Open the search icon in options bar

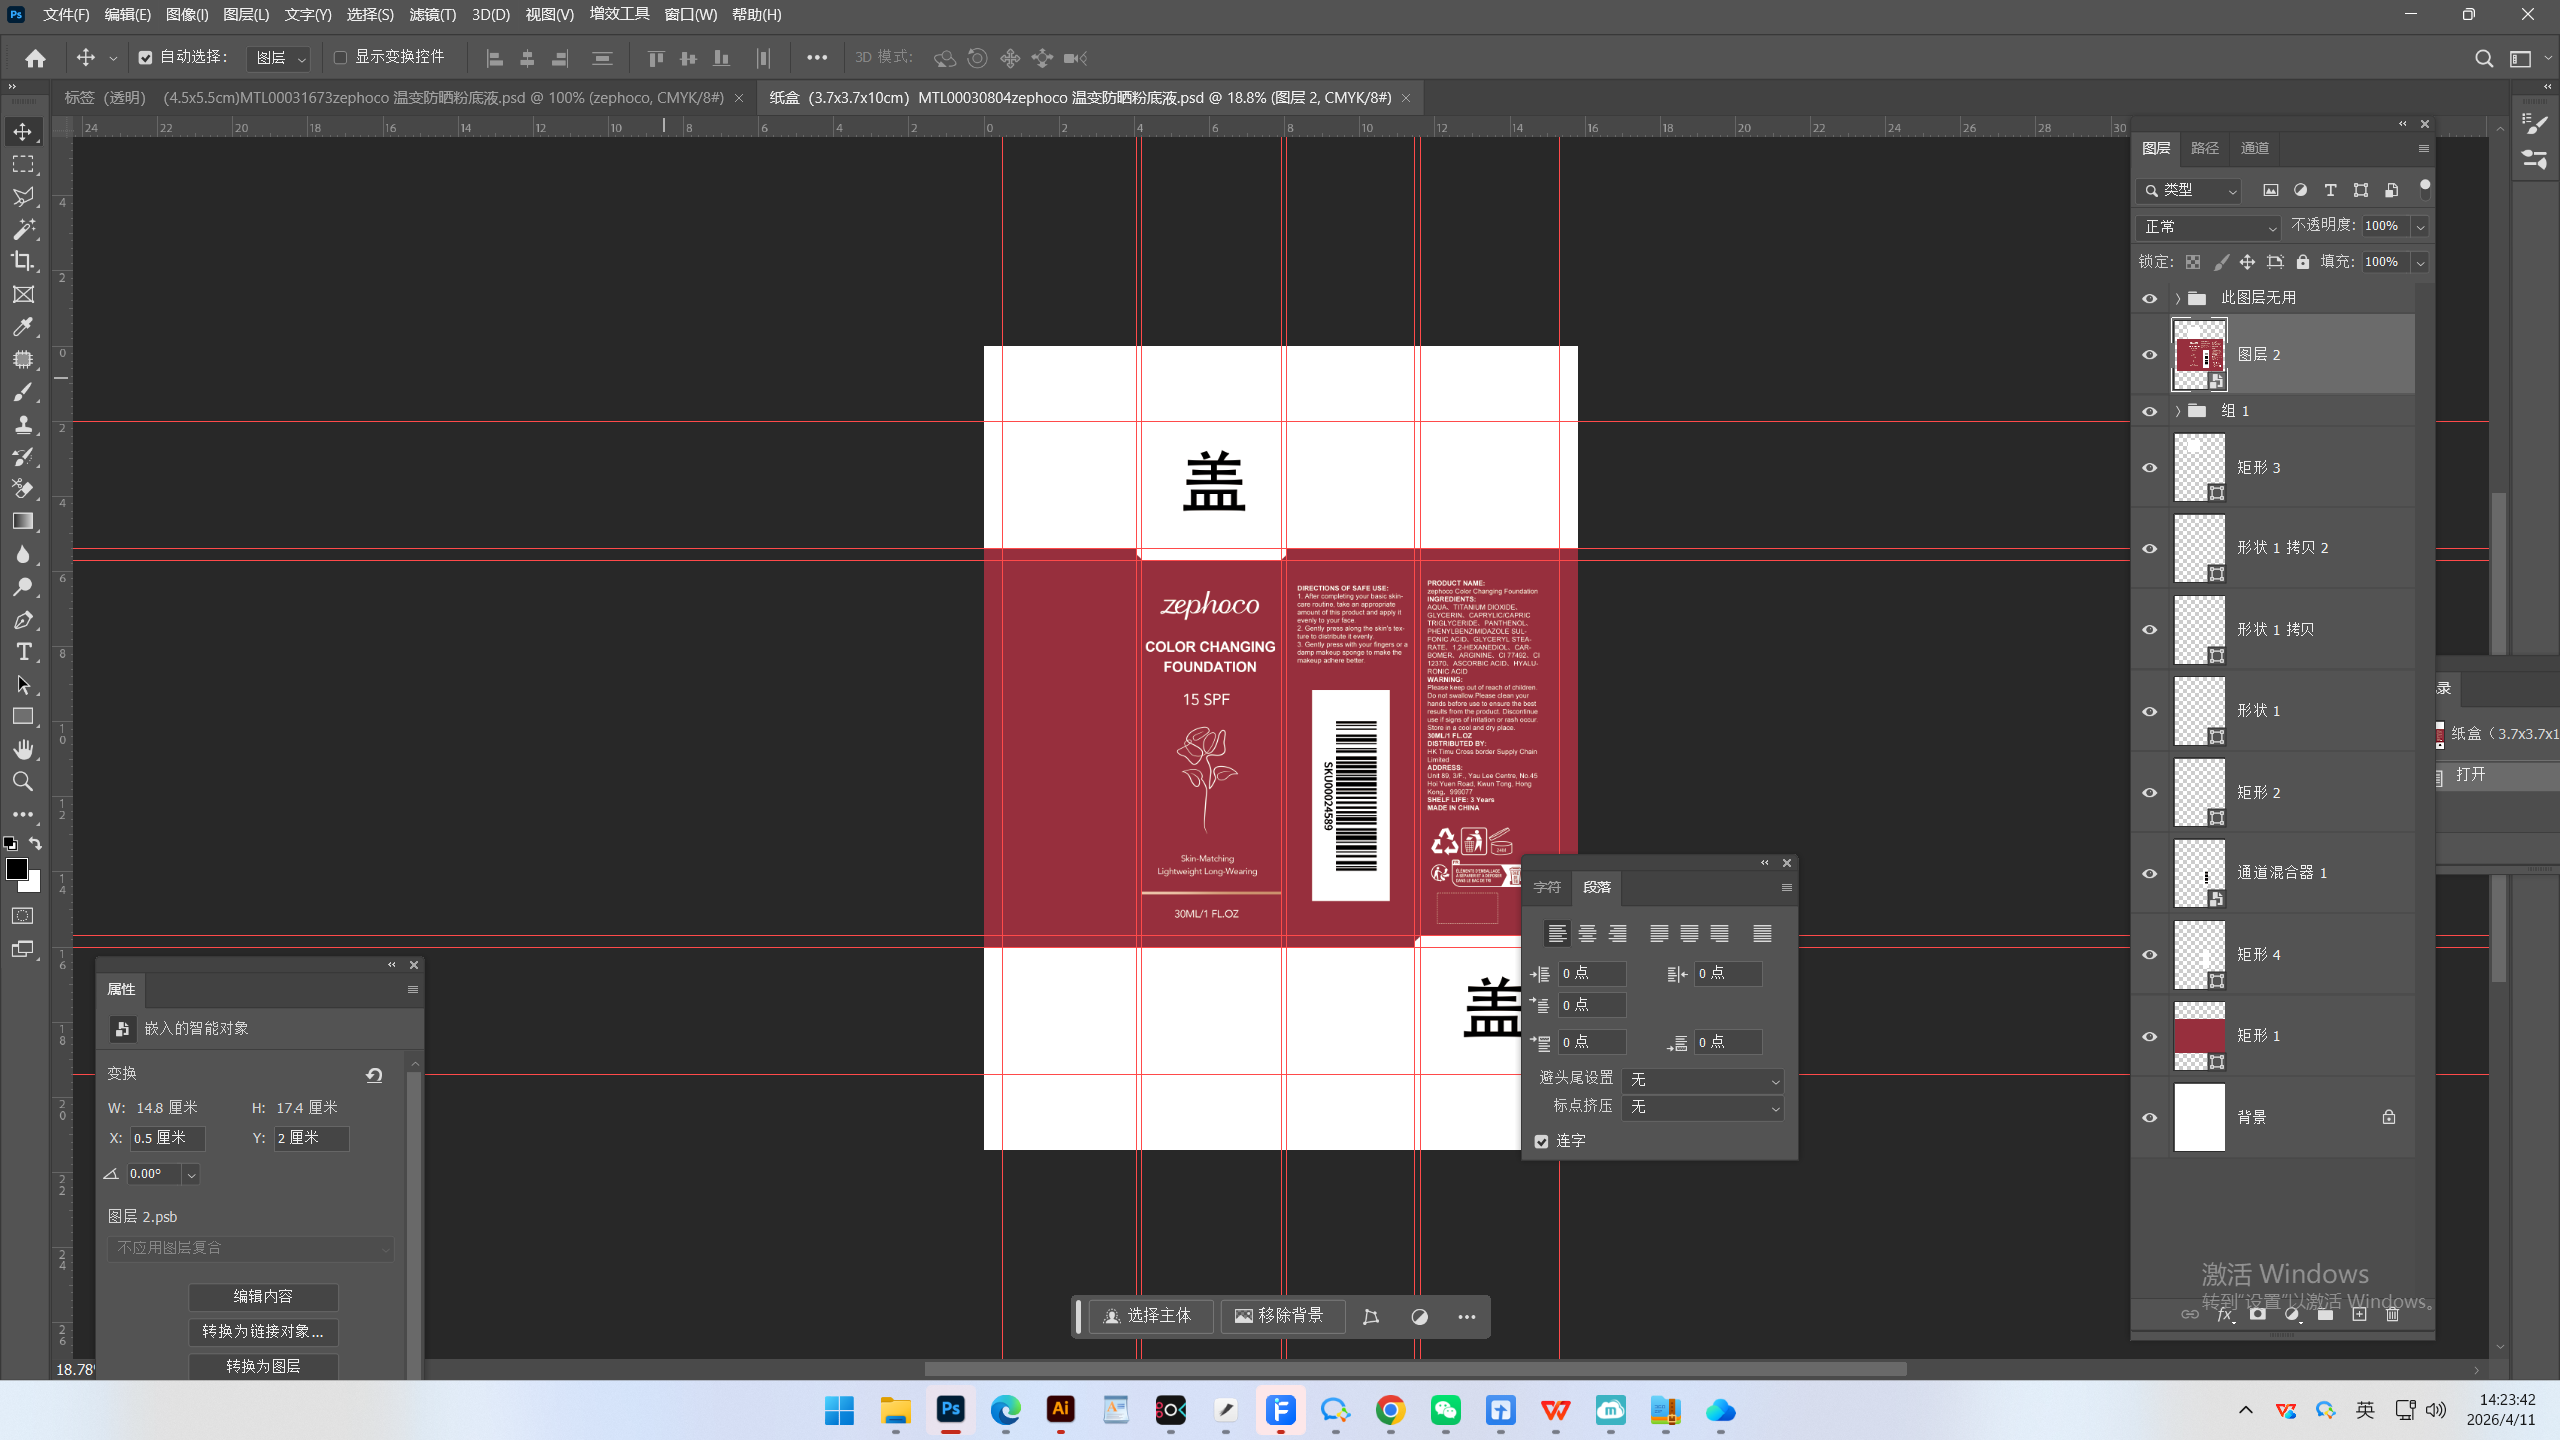tap(2483, 58)
